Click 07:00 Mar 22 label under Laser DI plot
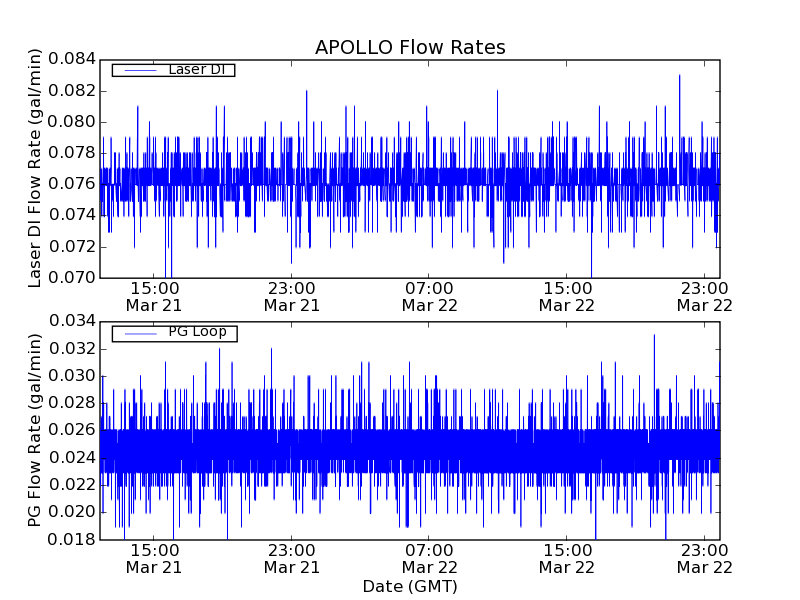800x600 pixels. click(430, 297)
